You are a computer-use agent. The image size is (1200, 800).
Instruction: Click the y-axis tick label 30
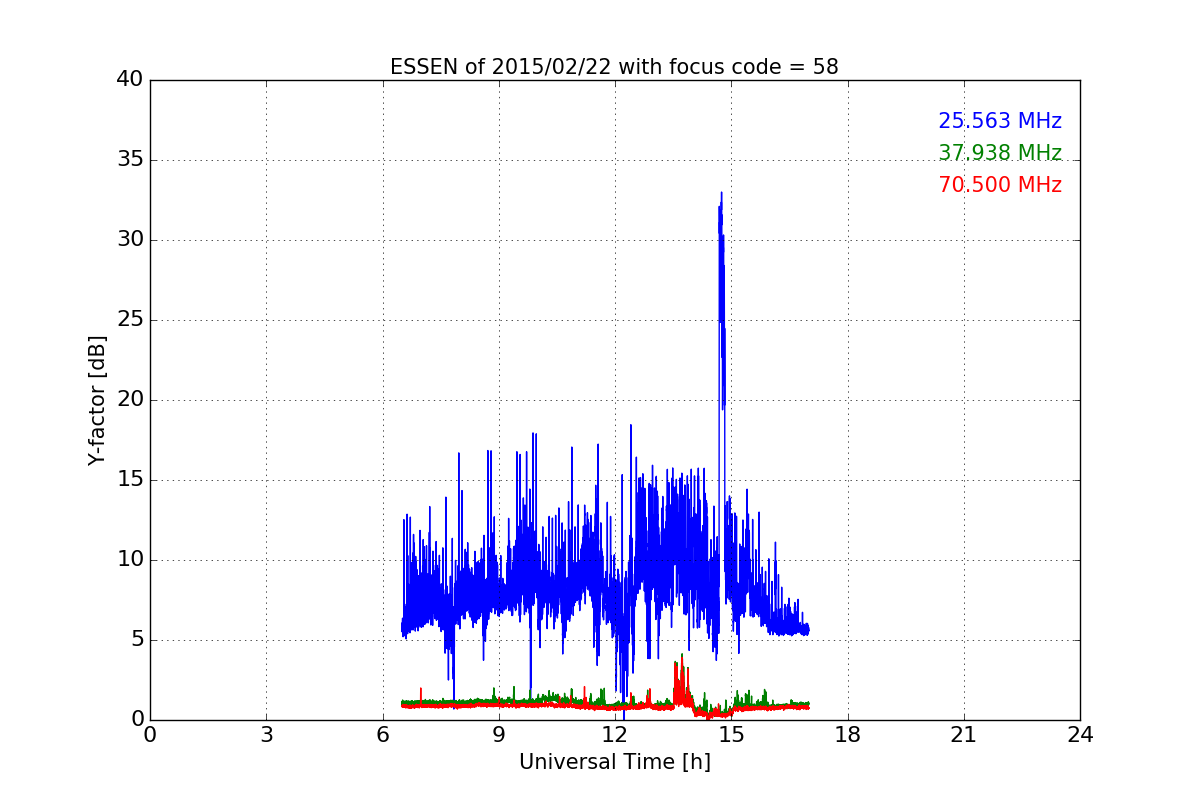point(130,240)
